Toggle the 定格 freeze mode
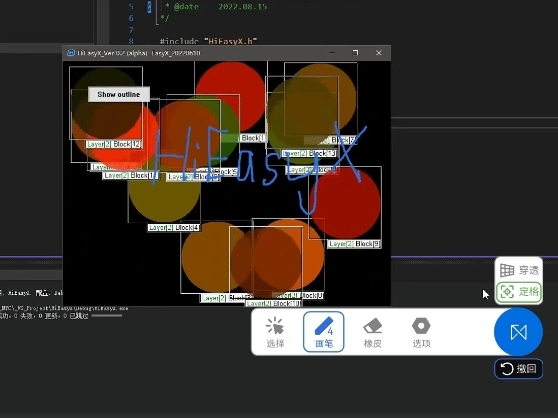558x418 pixels. (519, 292)
